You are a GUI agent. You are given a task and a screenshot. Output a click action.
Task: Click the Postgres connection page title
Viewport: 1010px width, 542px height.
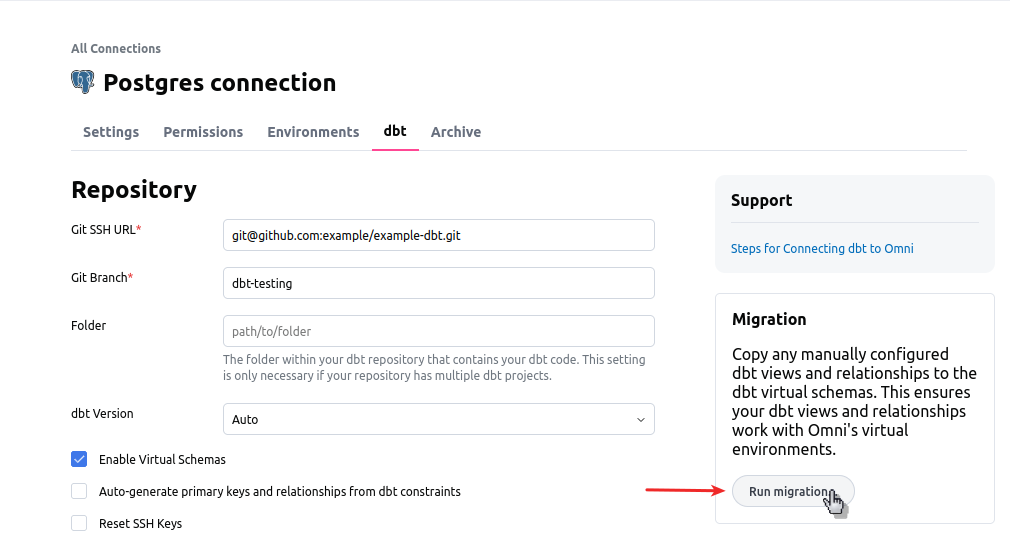click(x=220, y=83)
